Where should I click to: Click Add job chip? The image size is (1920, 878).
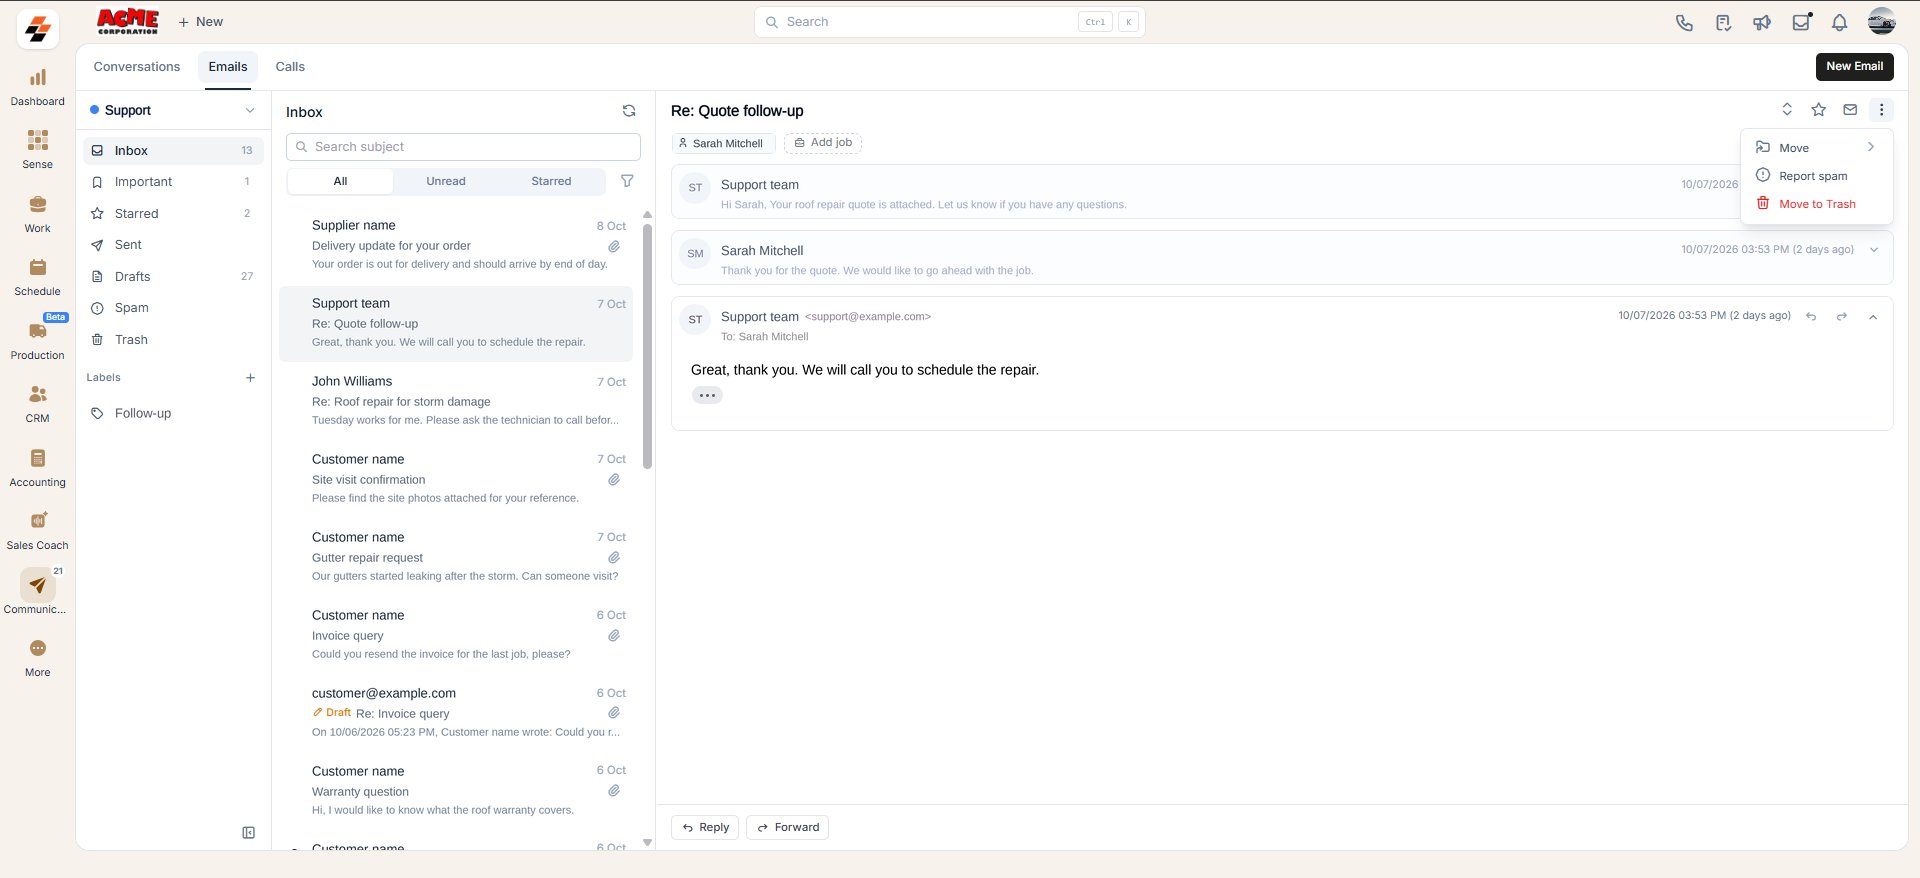[x=823, y=143]
